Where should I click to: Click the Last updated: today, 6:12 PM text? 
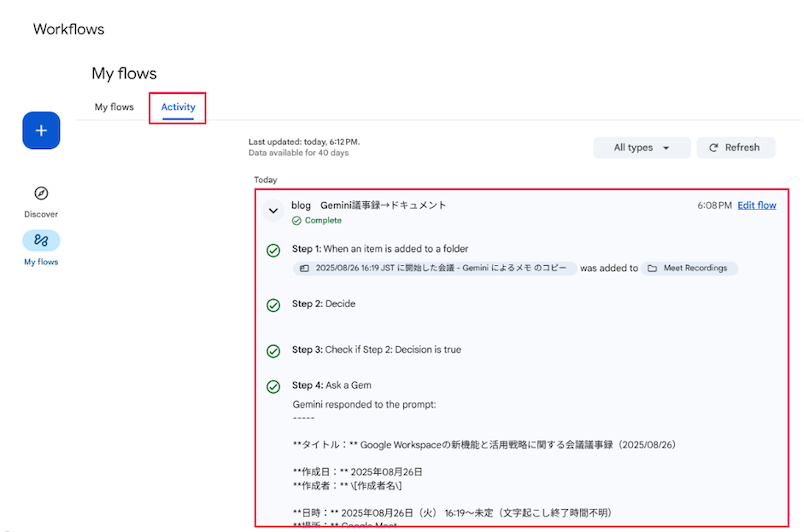tap(304, 141)
